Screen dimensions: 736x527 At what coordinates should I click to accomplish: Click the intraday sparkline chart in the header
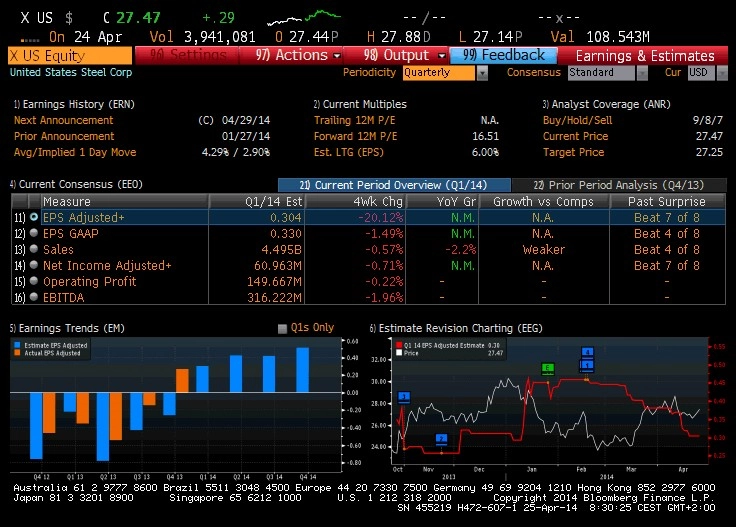click(304, 17)
